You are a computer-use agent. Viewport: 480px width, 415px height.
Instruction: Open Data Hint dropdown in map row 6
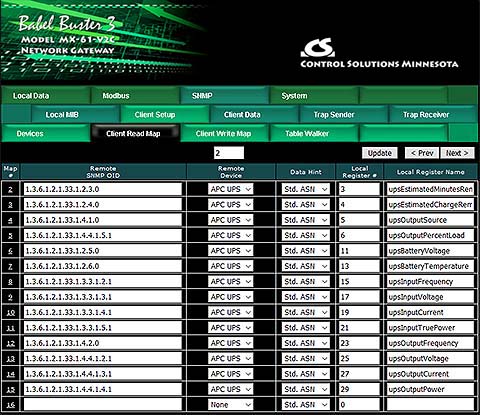[x=306, y=251]
